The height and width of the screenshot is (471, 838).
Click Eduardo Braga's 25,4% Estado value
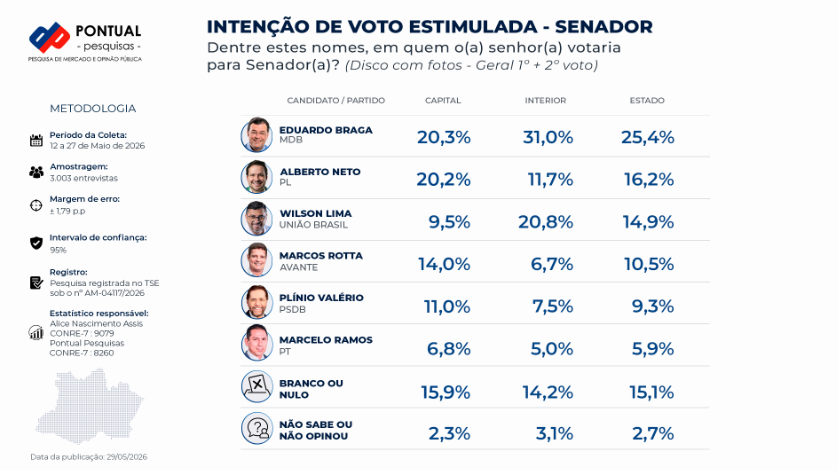point(647,137)
